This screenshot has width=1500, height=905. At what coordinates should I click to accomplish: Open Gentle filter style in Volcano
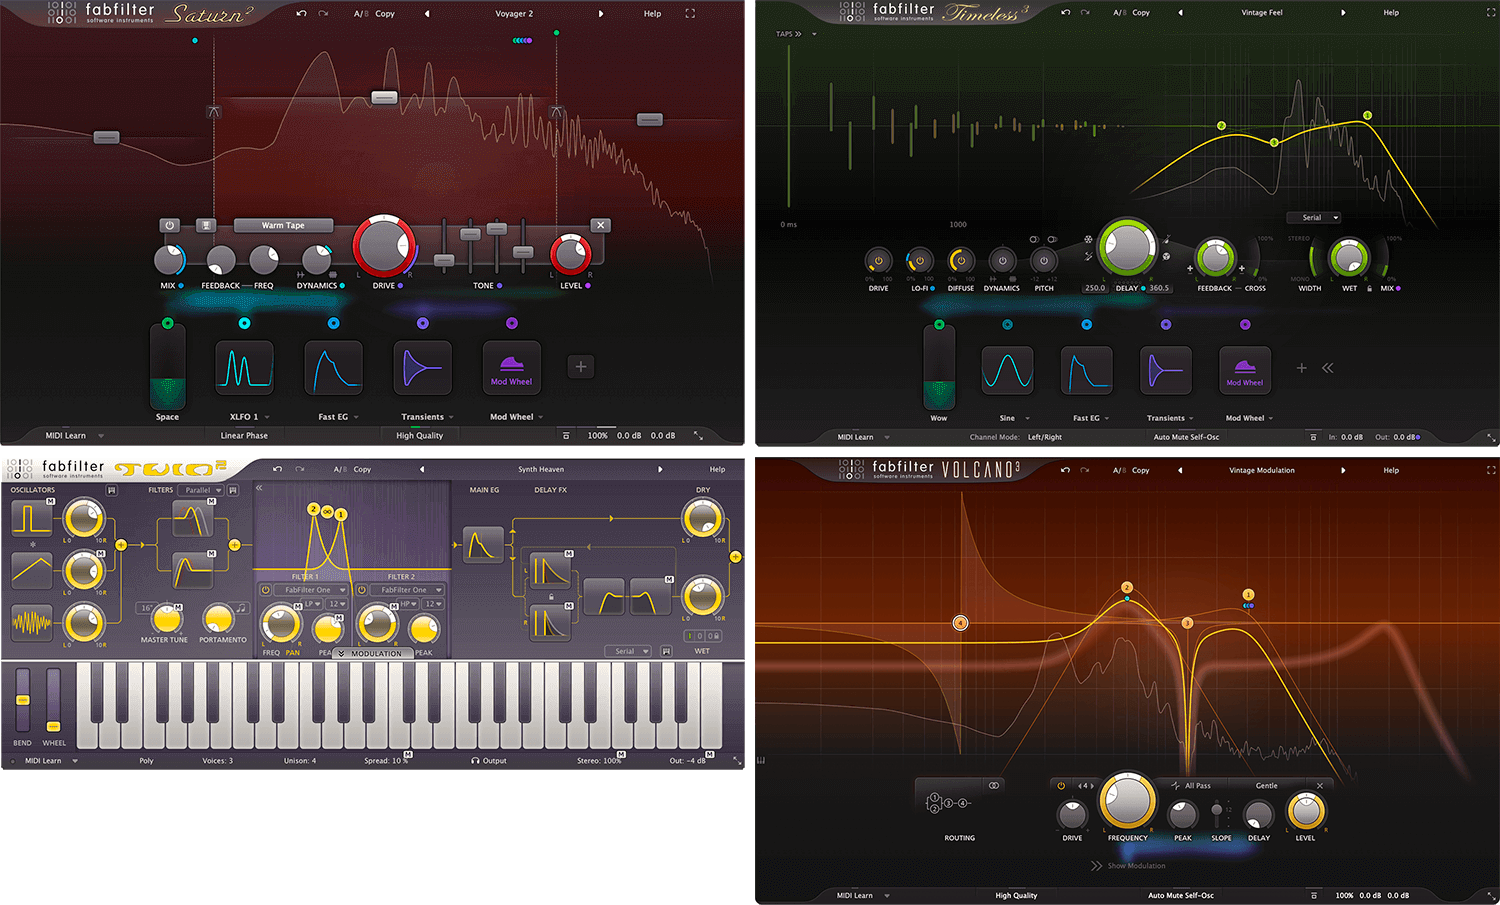click(x=1266, y=786)
